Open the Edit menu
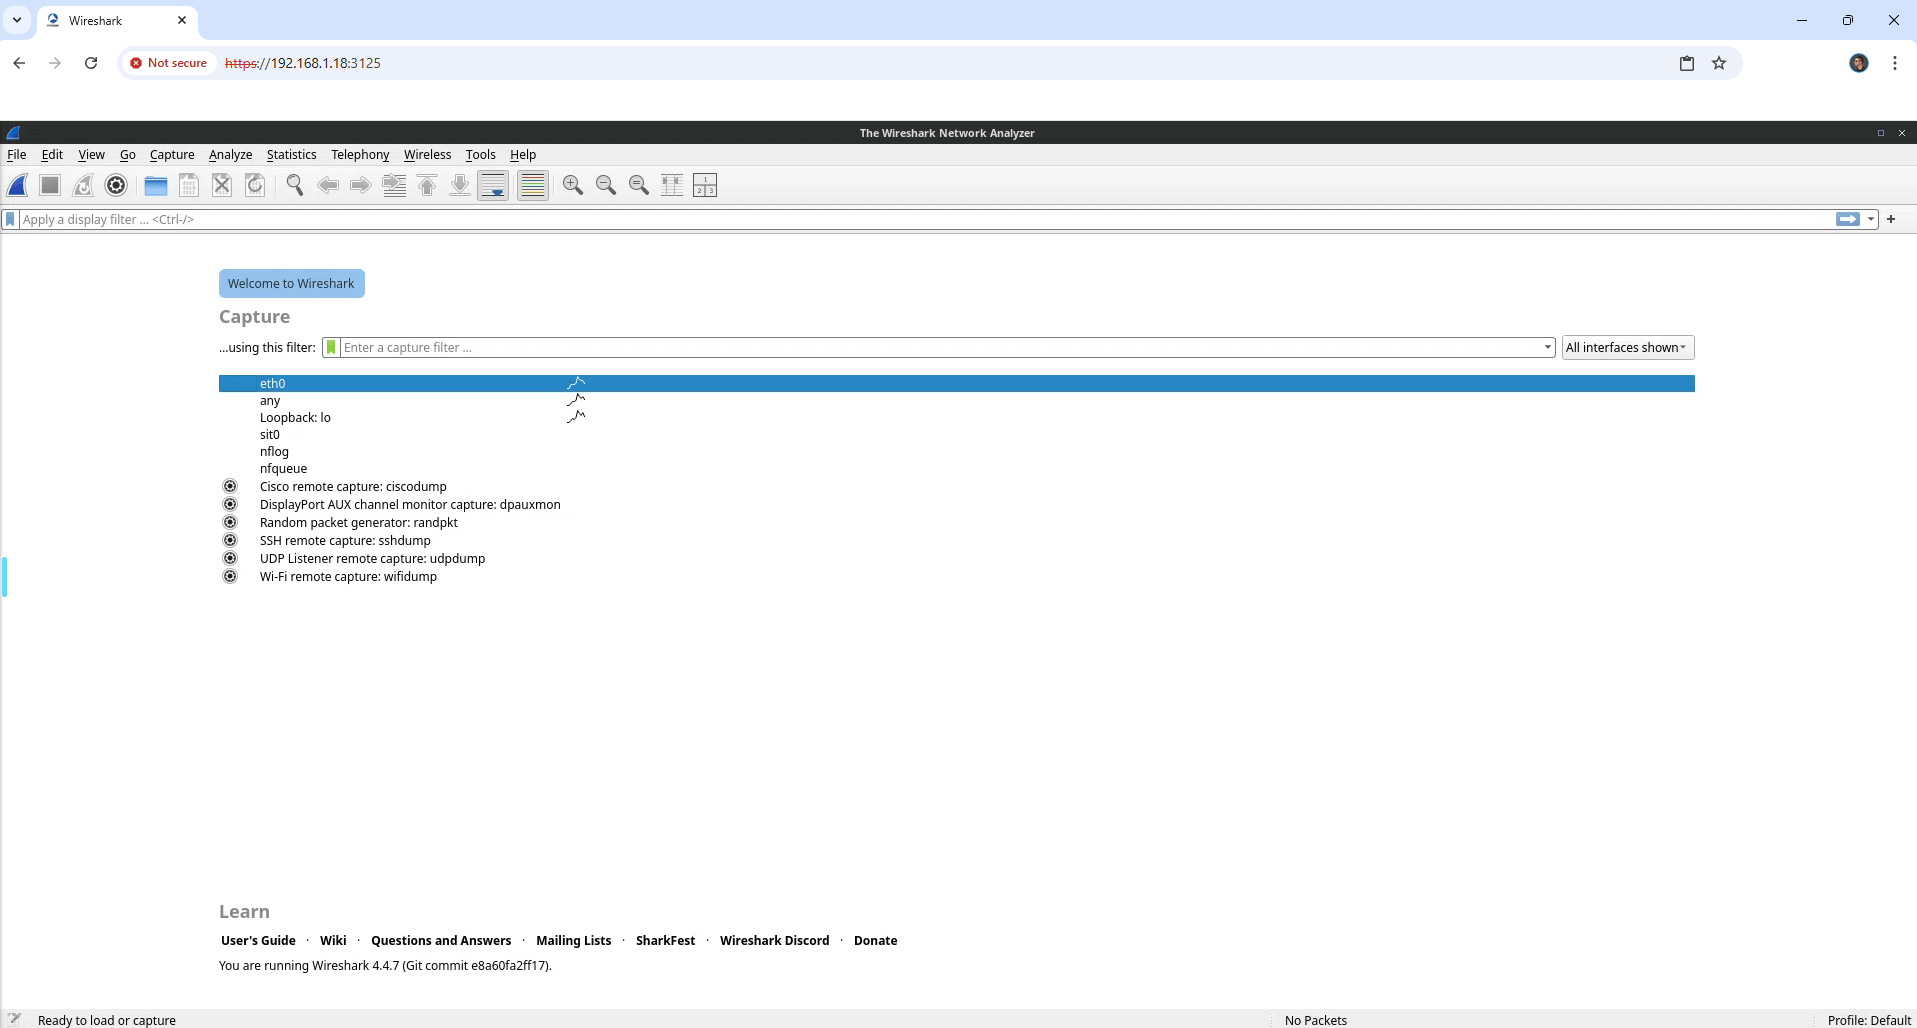The width and height of the screenshot is (1917, 1028). click(x=52, y=154)
